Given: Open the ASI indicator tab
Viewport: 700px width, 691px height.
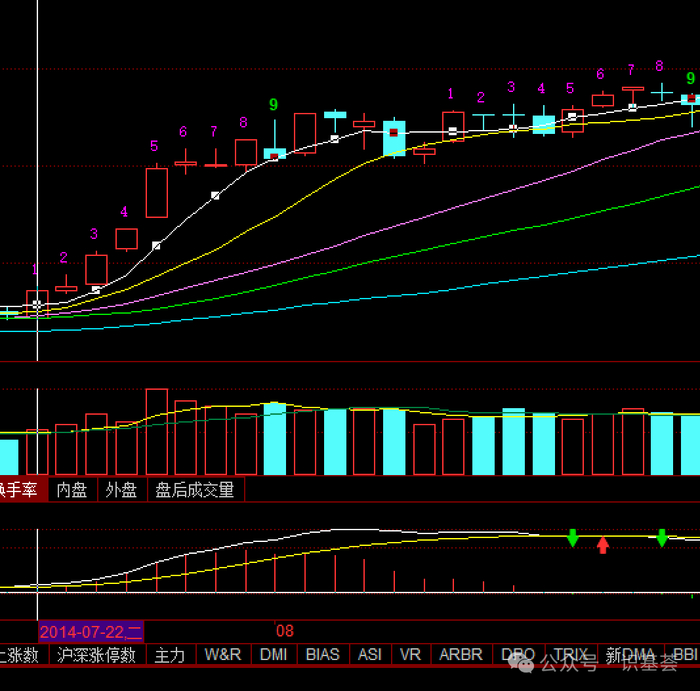Looking at the screenshot, I should tap(370, 655).
